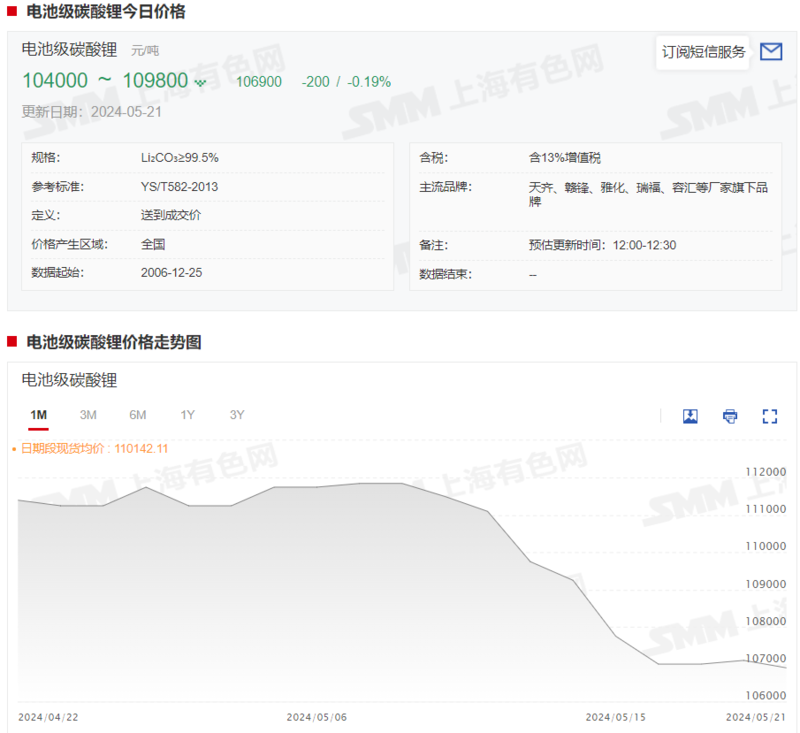Click the 主流品牌 row label
This screenshot has height=733, width=800.
(x=445, y=187)
